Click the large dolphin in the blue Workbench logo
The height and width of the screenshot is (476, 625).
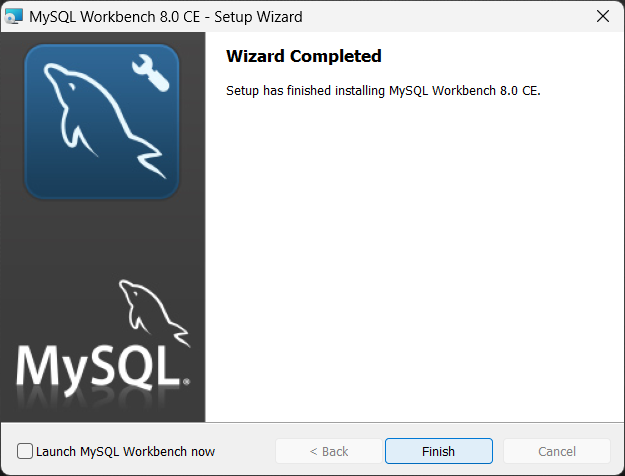pyautogui.click(x=105, y=121)
